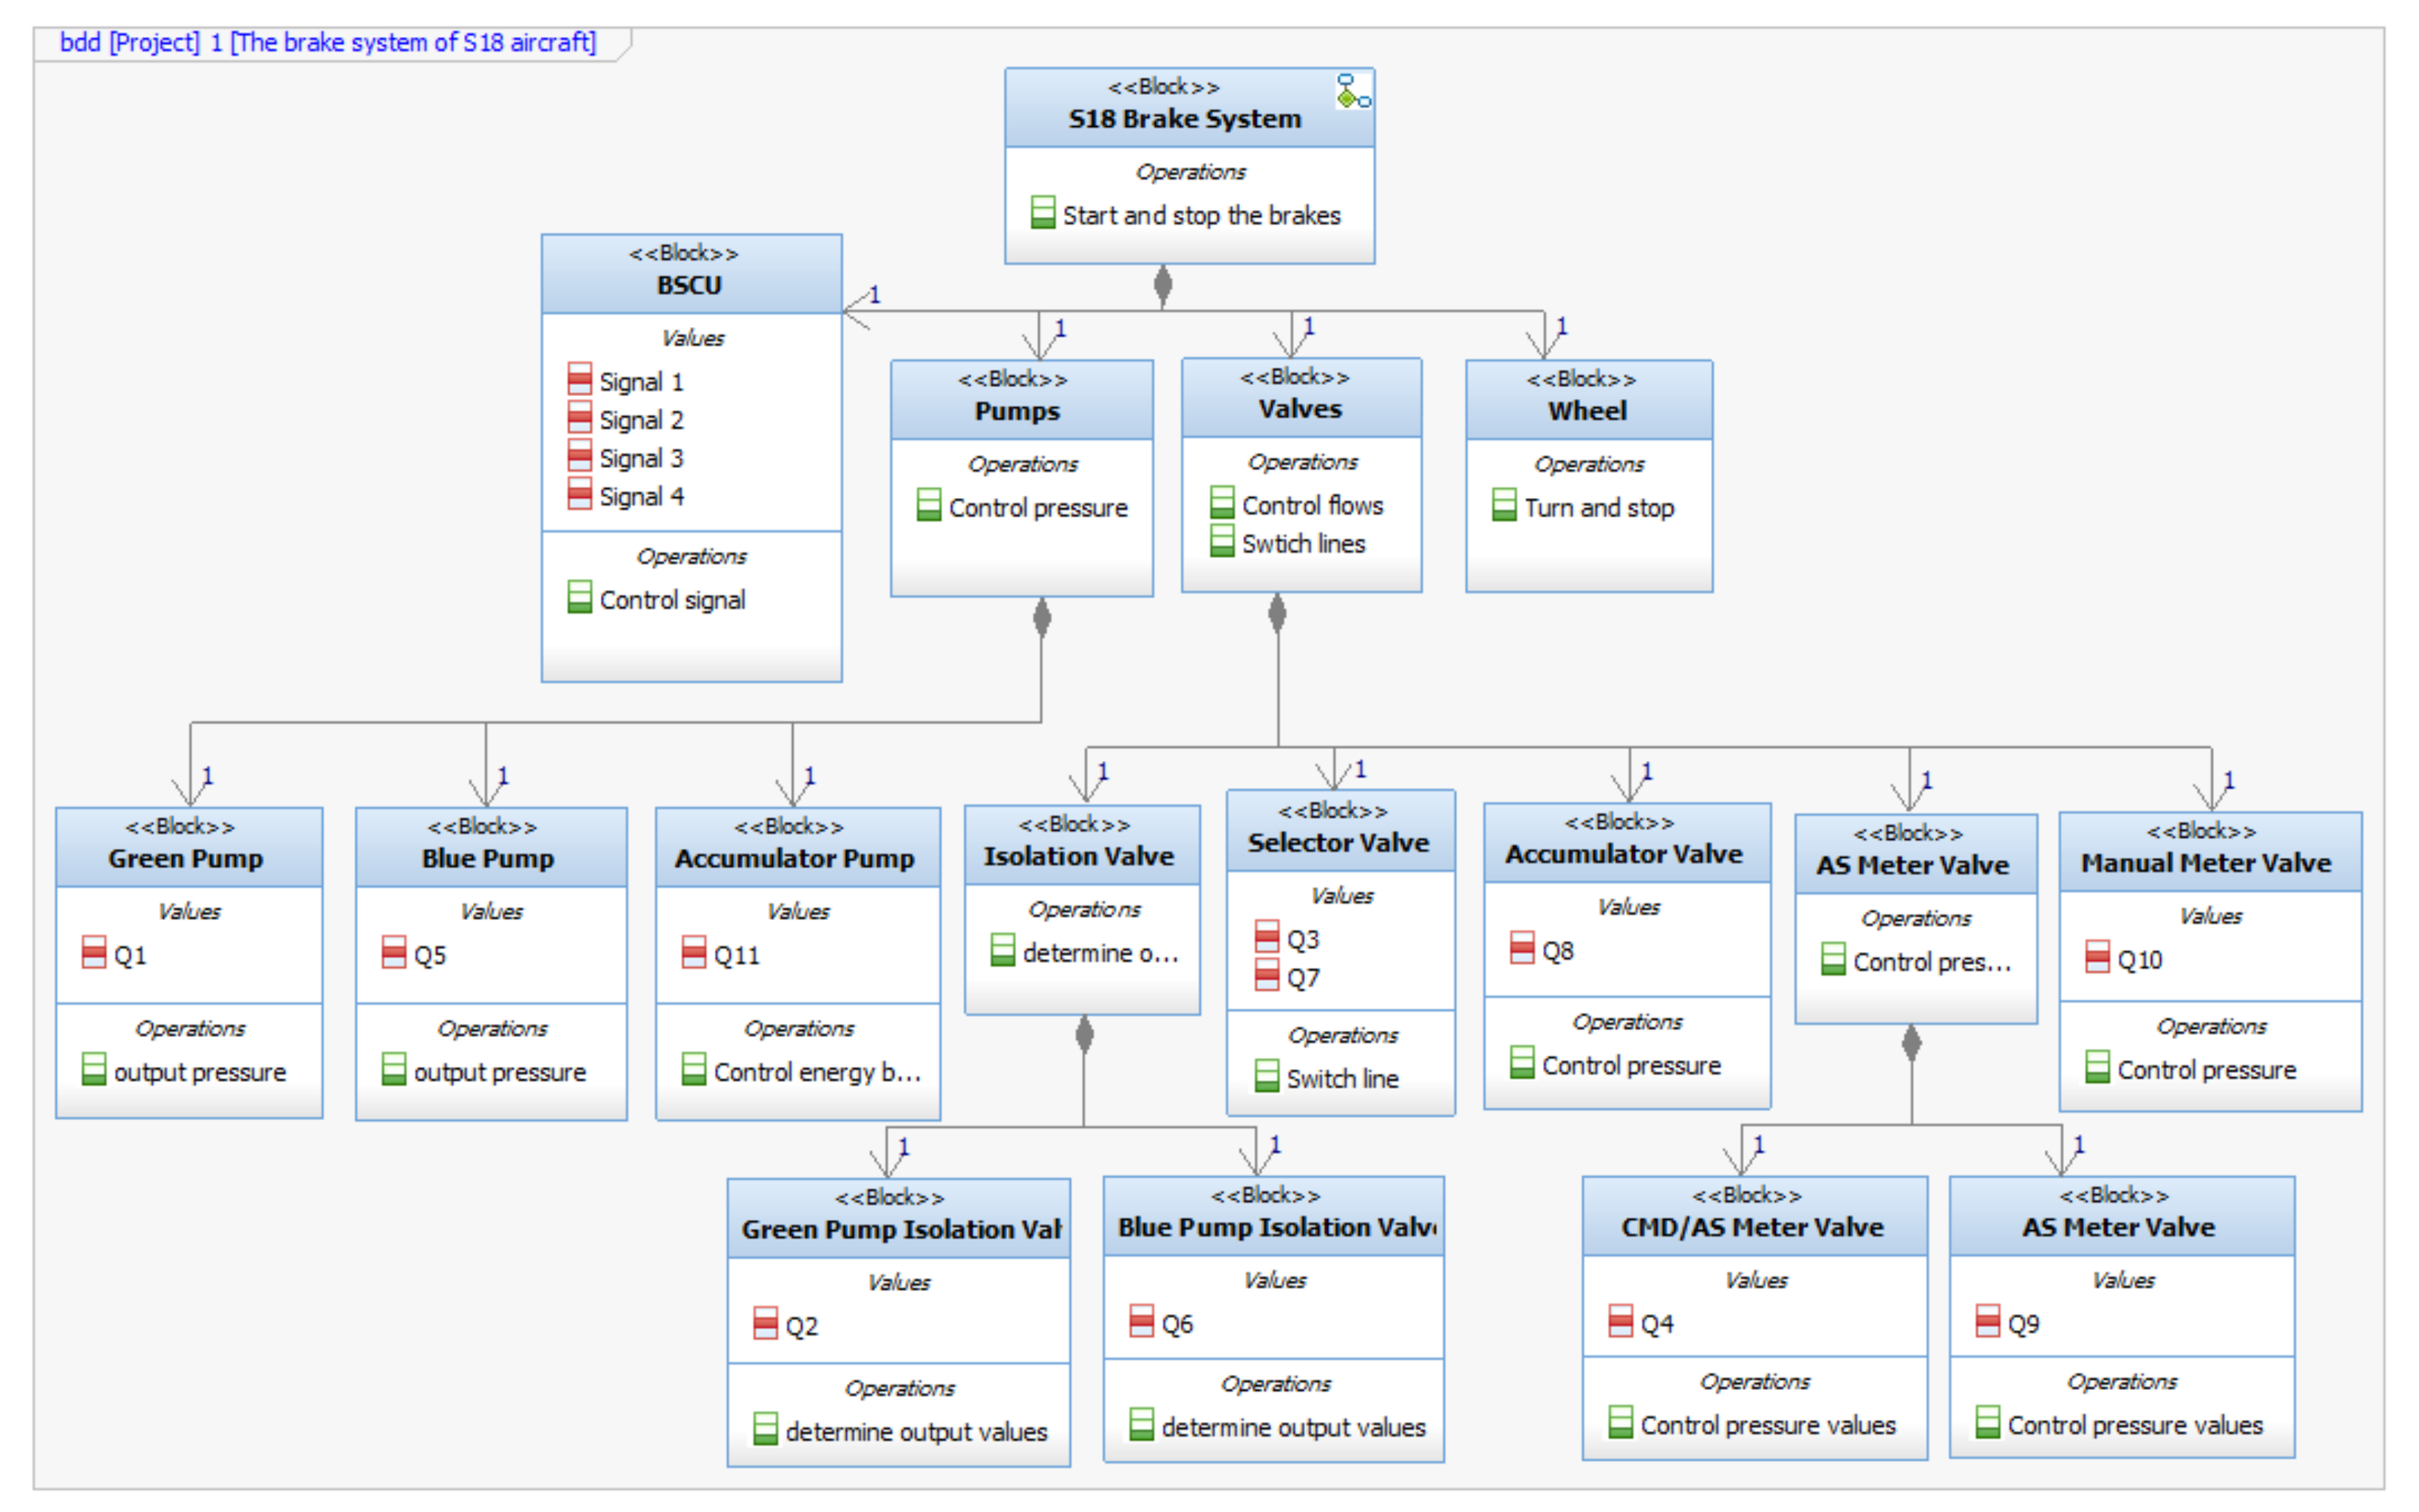Select the CMD/AS Meter Valve block header
The height and width of the screenshot is (1512, 2419).
coord(1752,1226)
